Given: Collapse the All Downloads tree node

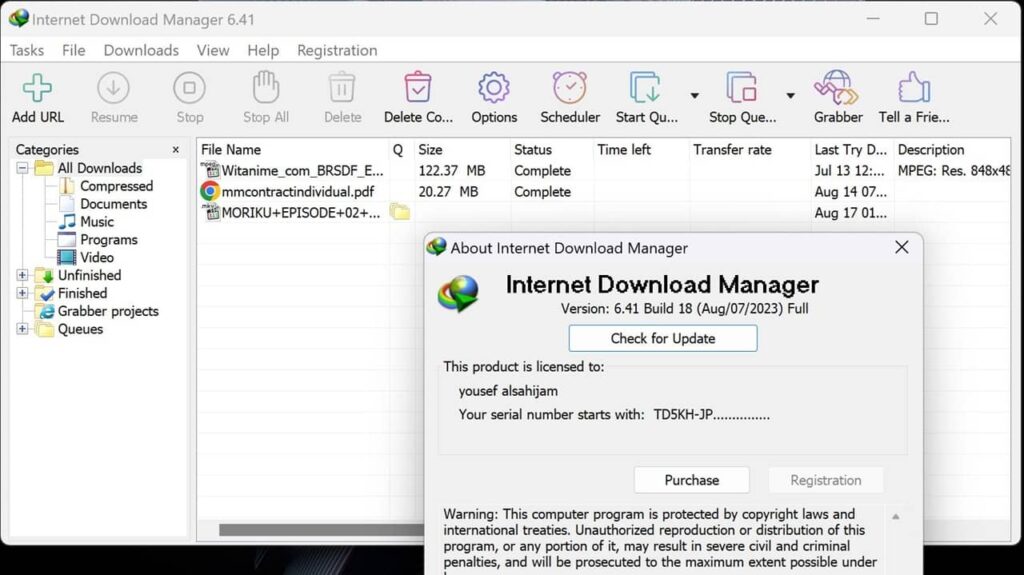Looking at the screenshot, I should click(x=22, y=168).
